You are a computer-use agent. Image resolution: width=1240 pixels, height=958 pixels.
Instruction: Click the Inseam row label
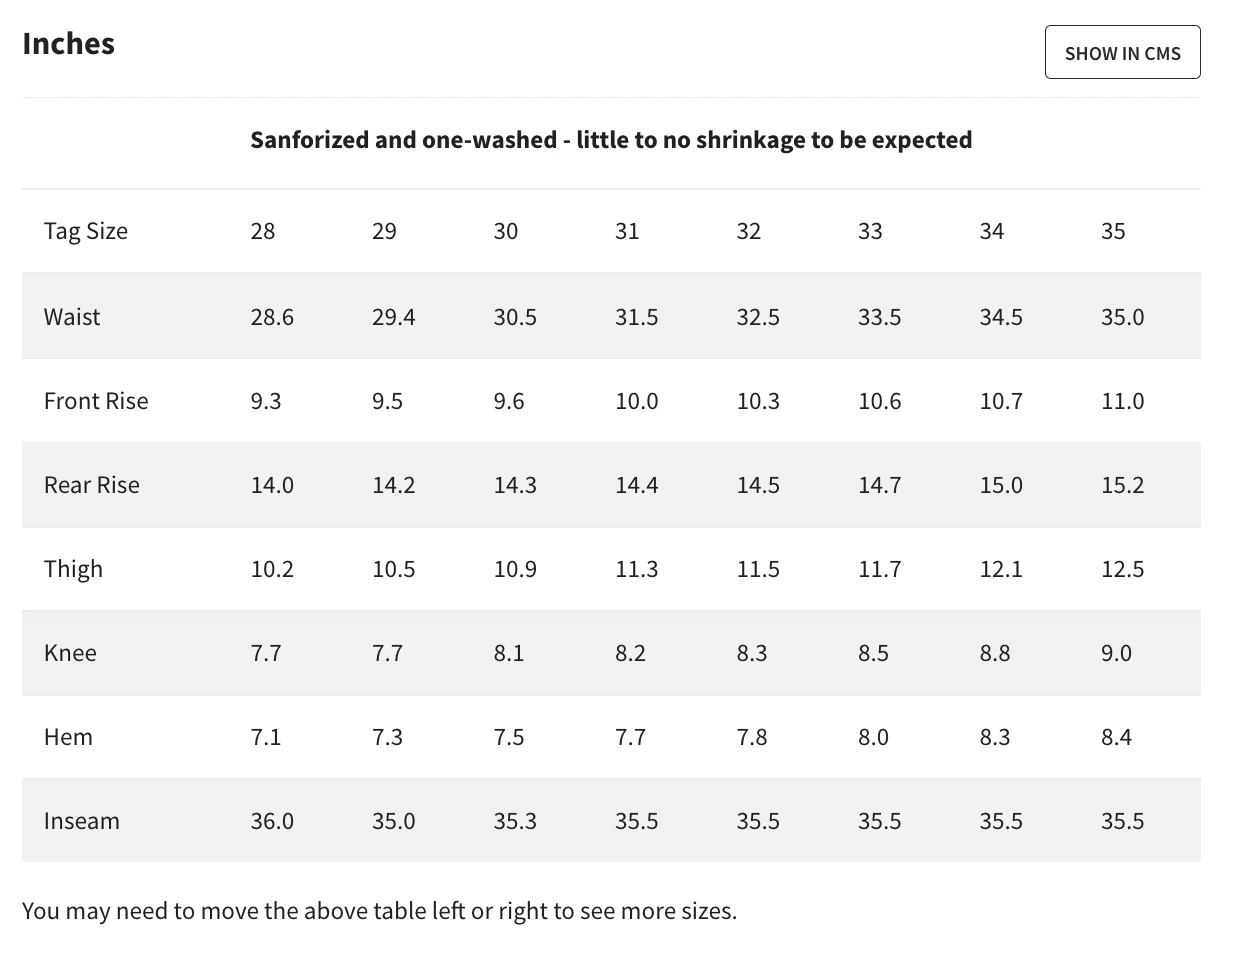coord(82,821)
